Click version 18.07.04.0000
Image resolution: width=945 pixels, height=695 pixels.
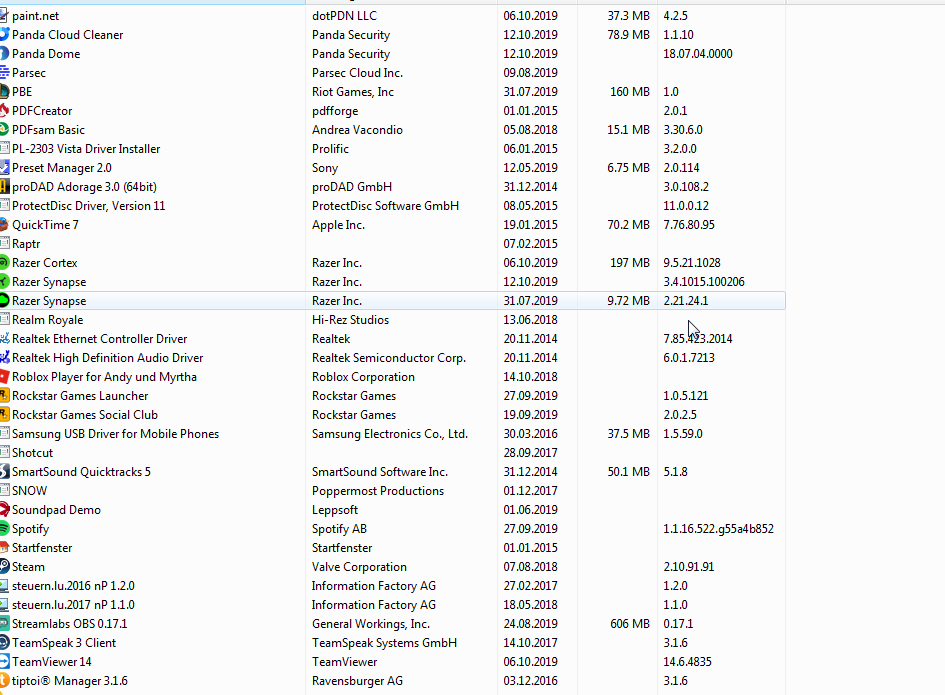698,54
